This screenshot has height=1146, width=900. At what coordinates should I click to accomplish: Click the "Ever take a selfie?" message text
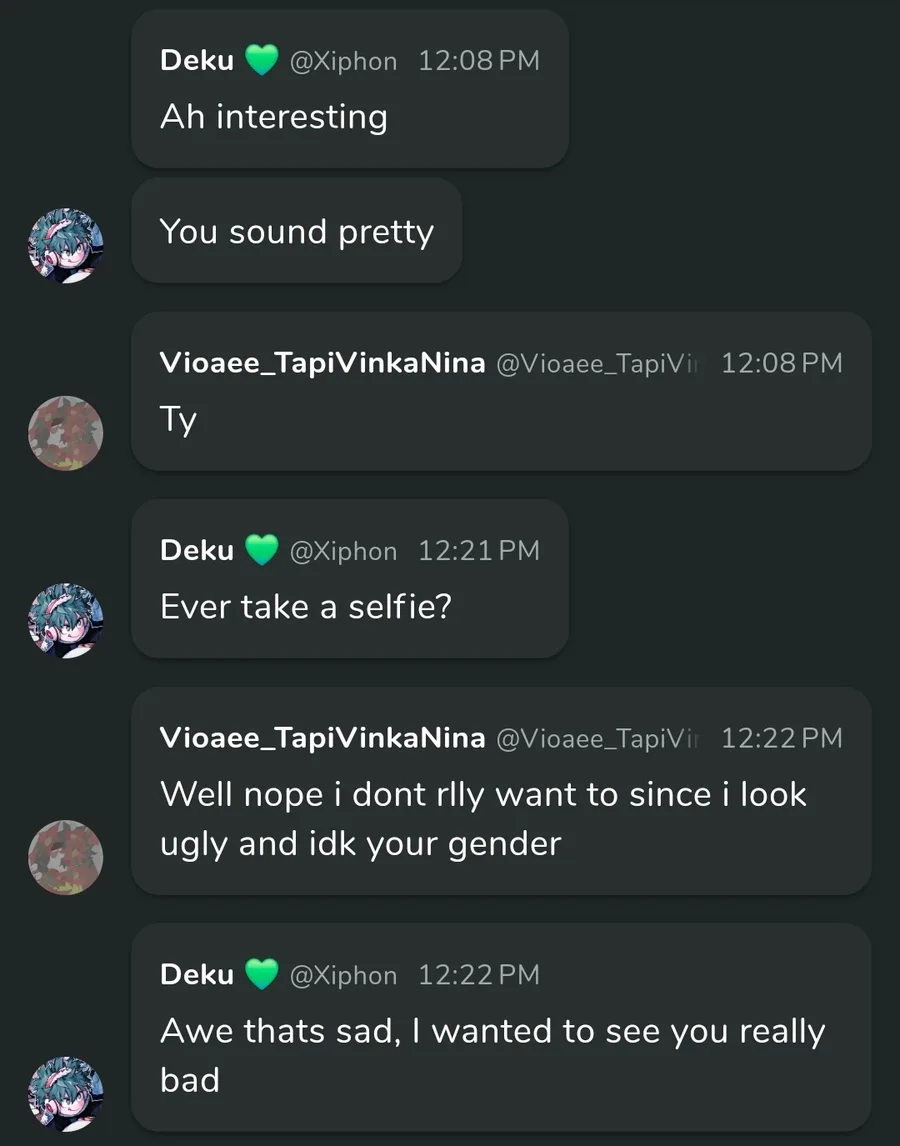[306, 607]
